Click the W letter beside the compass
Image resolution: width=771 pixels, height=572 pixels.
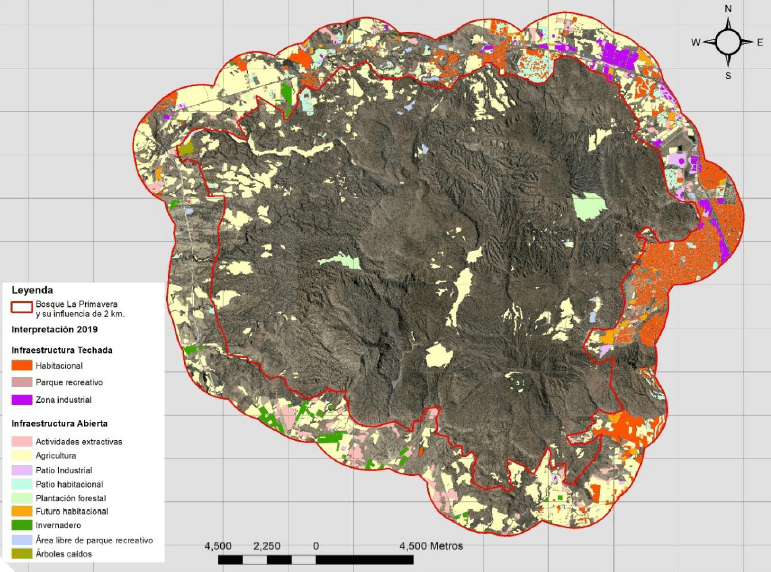(695, 42)
